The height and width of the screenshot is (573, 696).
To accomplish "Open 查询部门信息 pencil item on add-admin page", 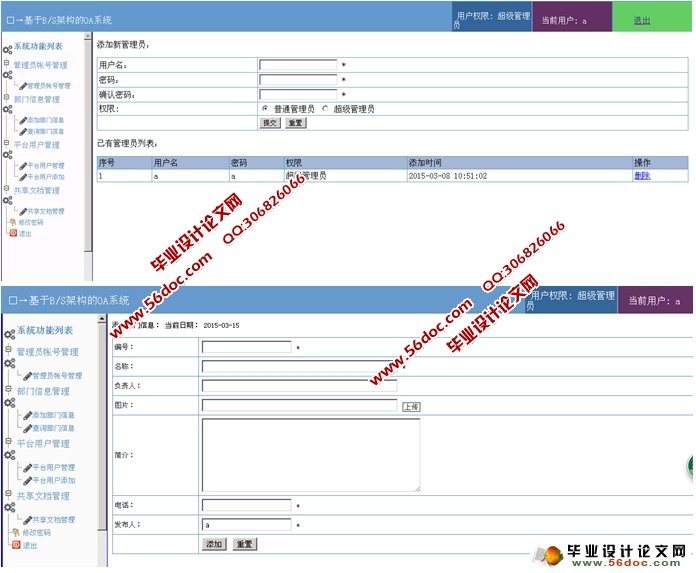I will click(42, 131).
